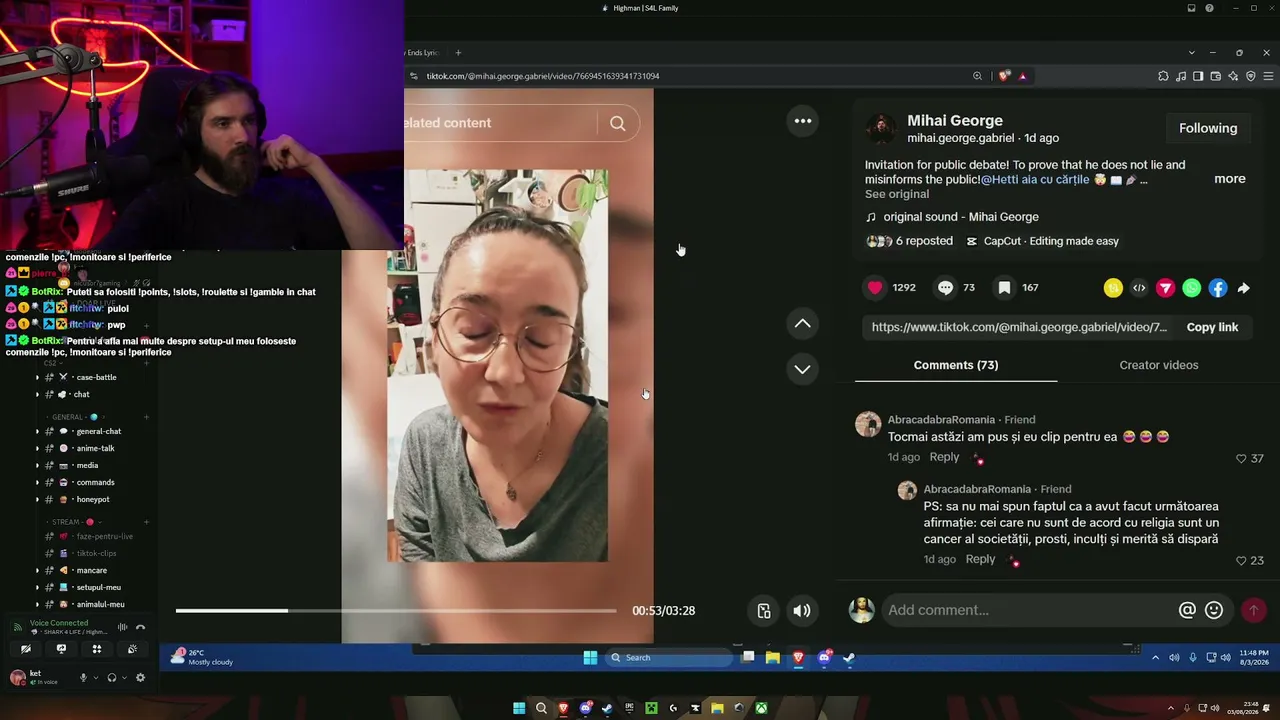Open the embed code icon
Image resolution: width=1280 pixels, height=720 pixels.
click(1139, 288)
